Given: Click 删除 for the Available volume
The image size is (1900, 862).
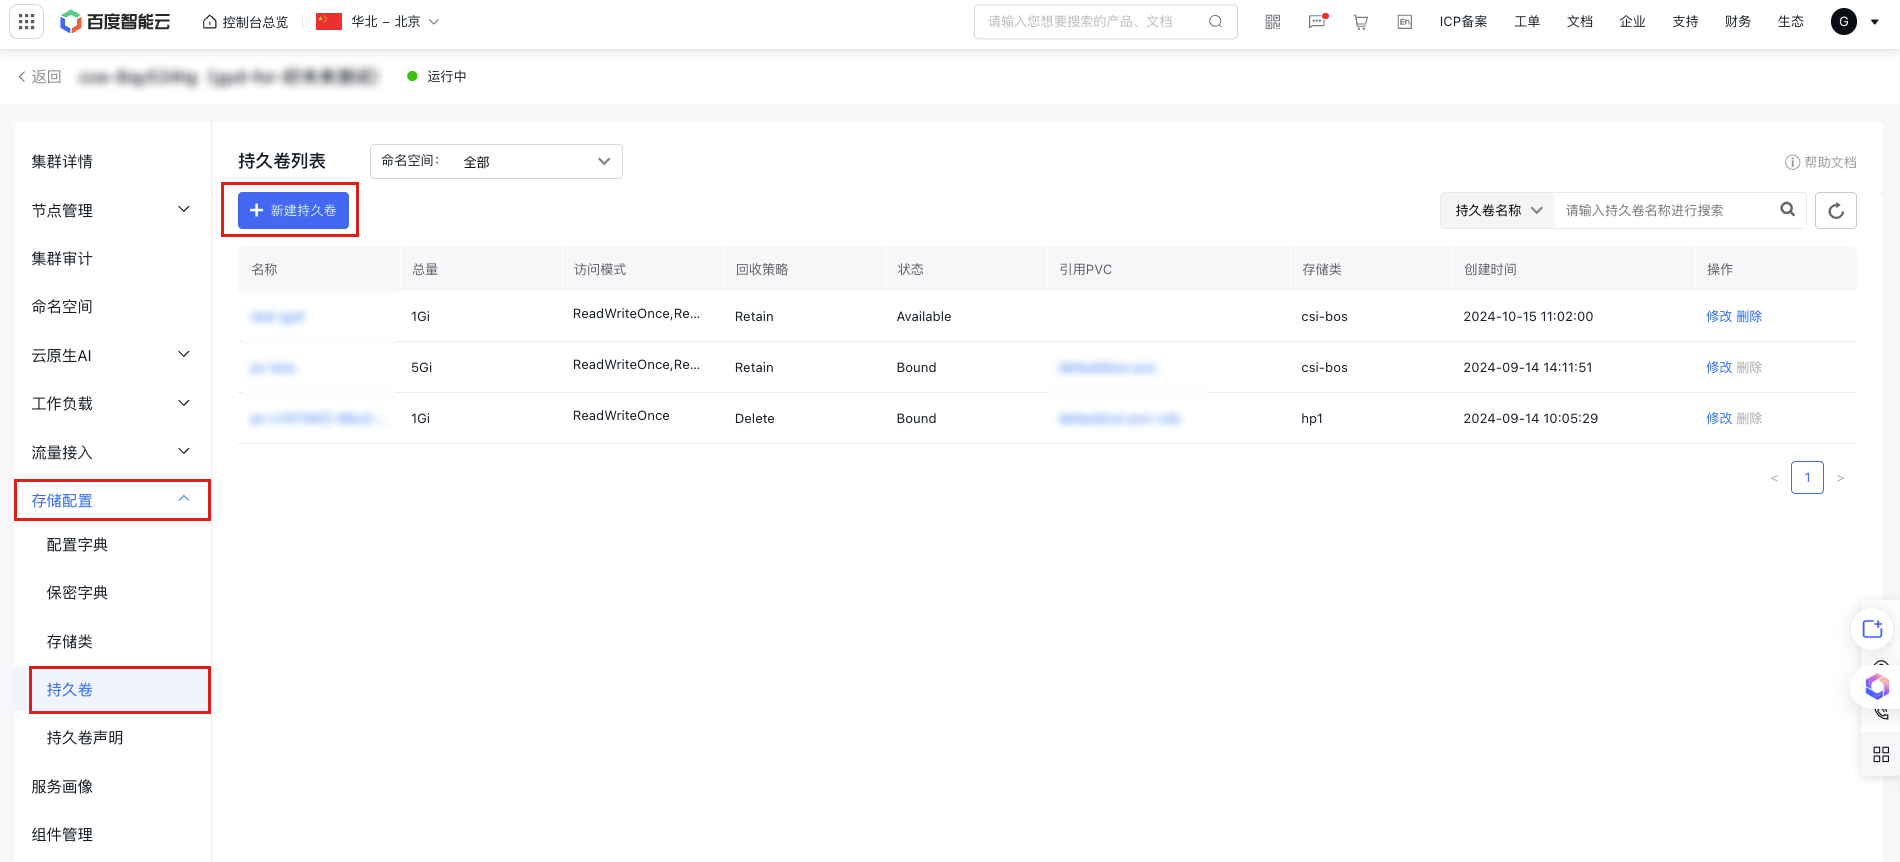Looking at the screenshot, I should coord(1749,317).
